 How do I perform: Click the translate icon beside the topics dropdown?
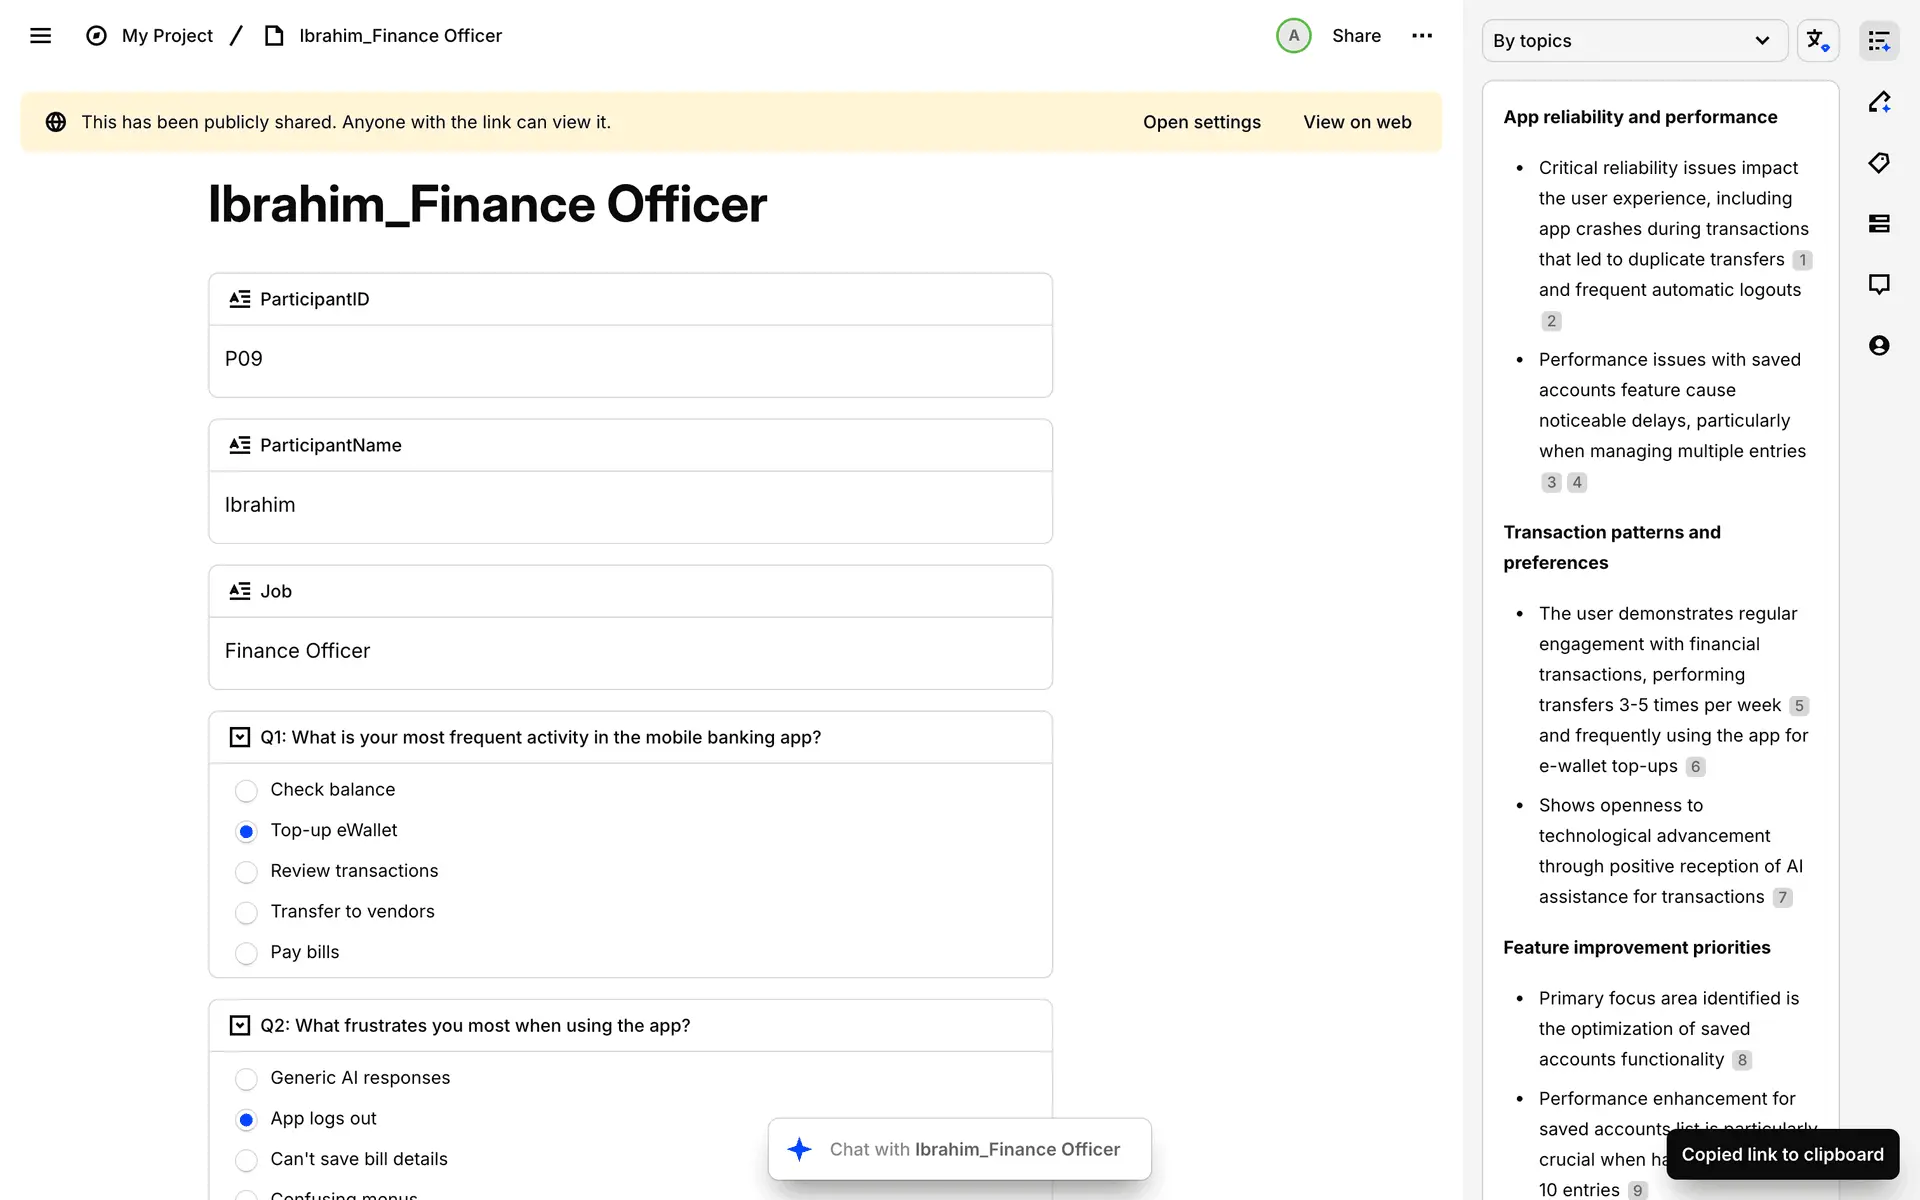pyautogui.click(x=1817, y=41)
